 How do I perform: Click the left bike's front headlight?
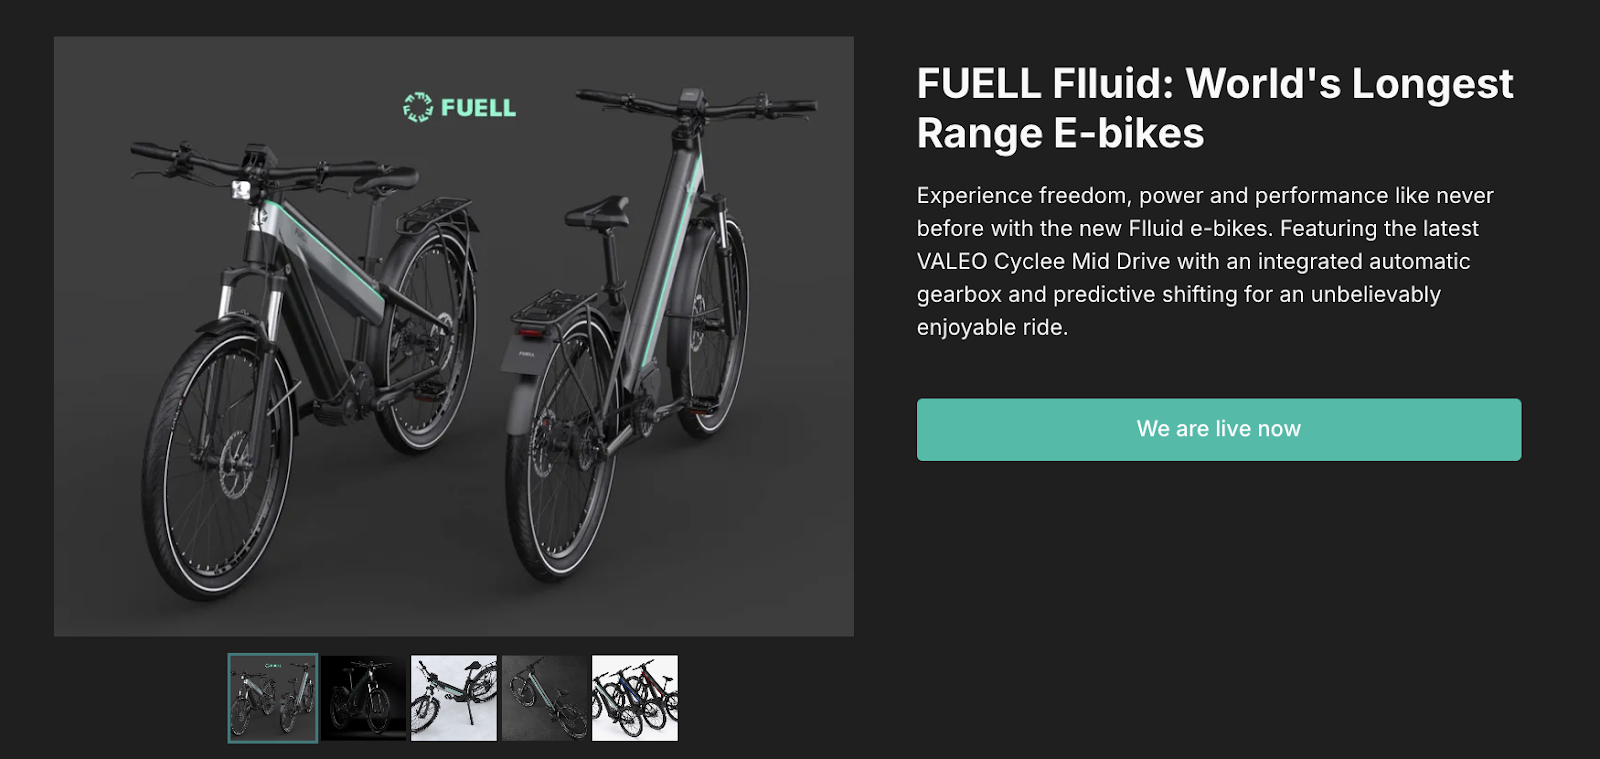(241, 189)
